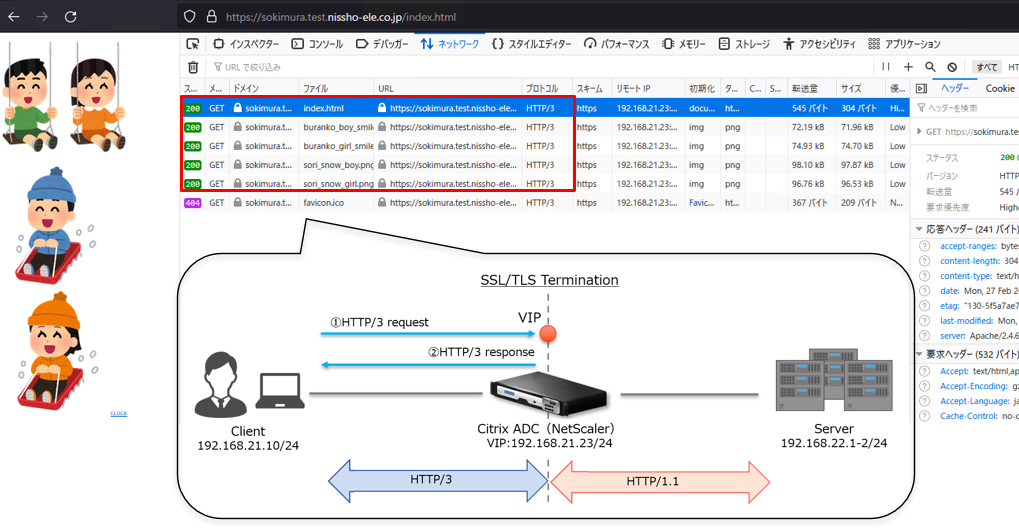1019x532 pixels.
Task: Reload the page in browser
Action: click(70, 16)
